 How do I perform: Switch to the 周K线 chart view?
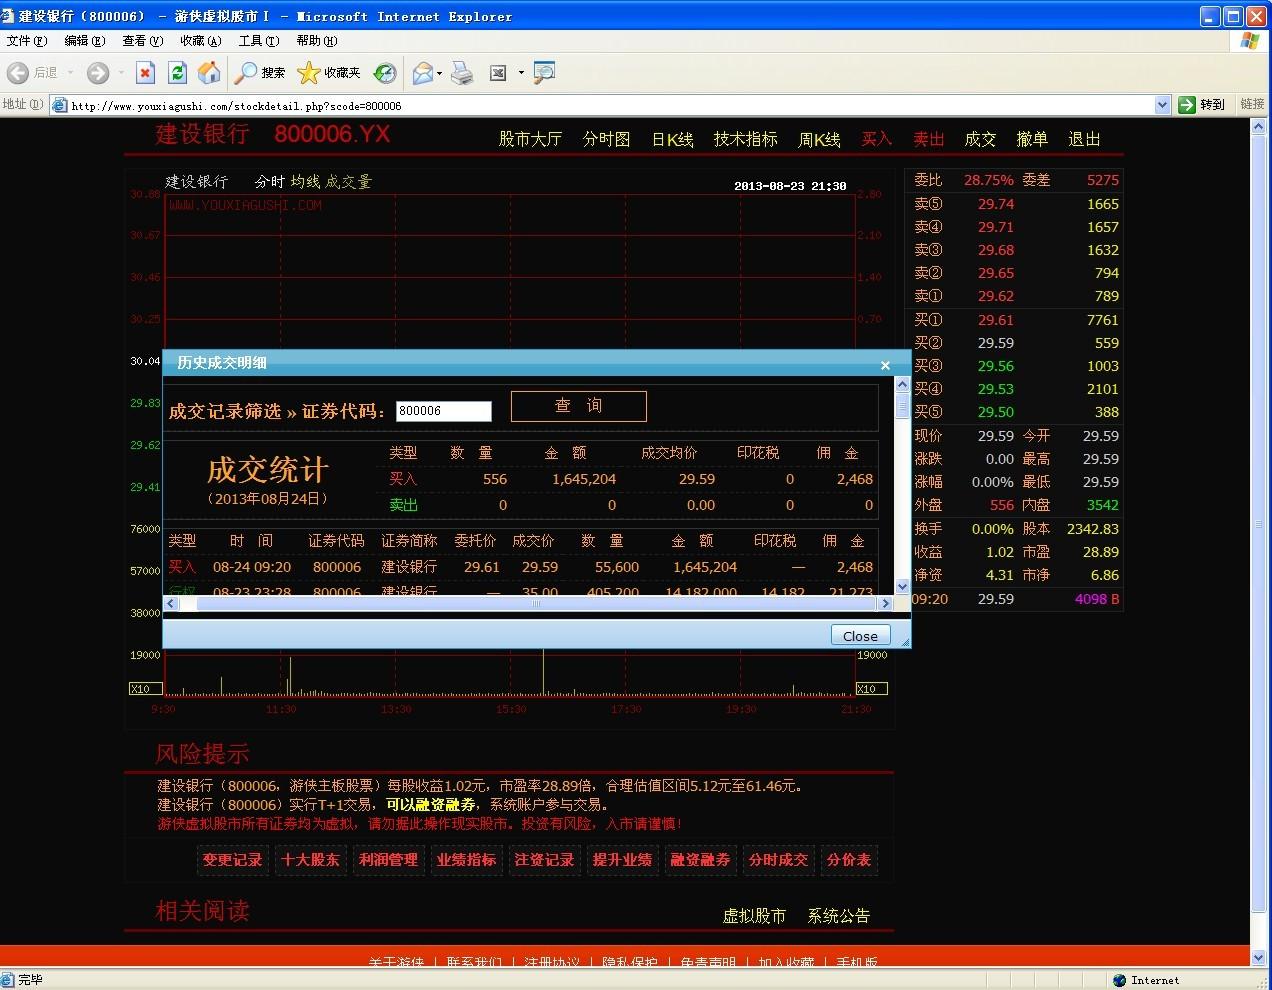point(819,139)
